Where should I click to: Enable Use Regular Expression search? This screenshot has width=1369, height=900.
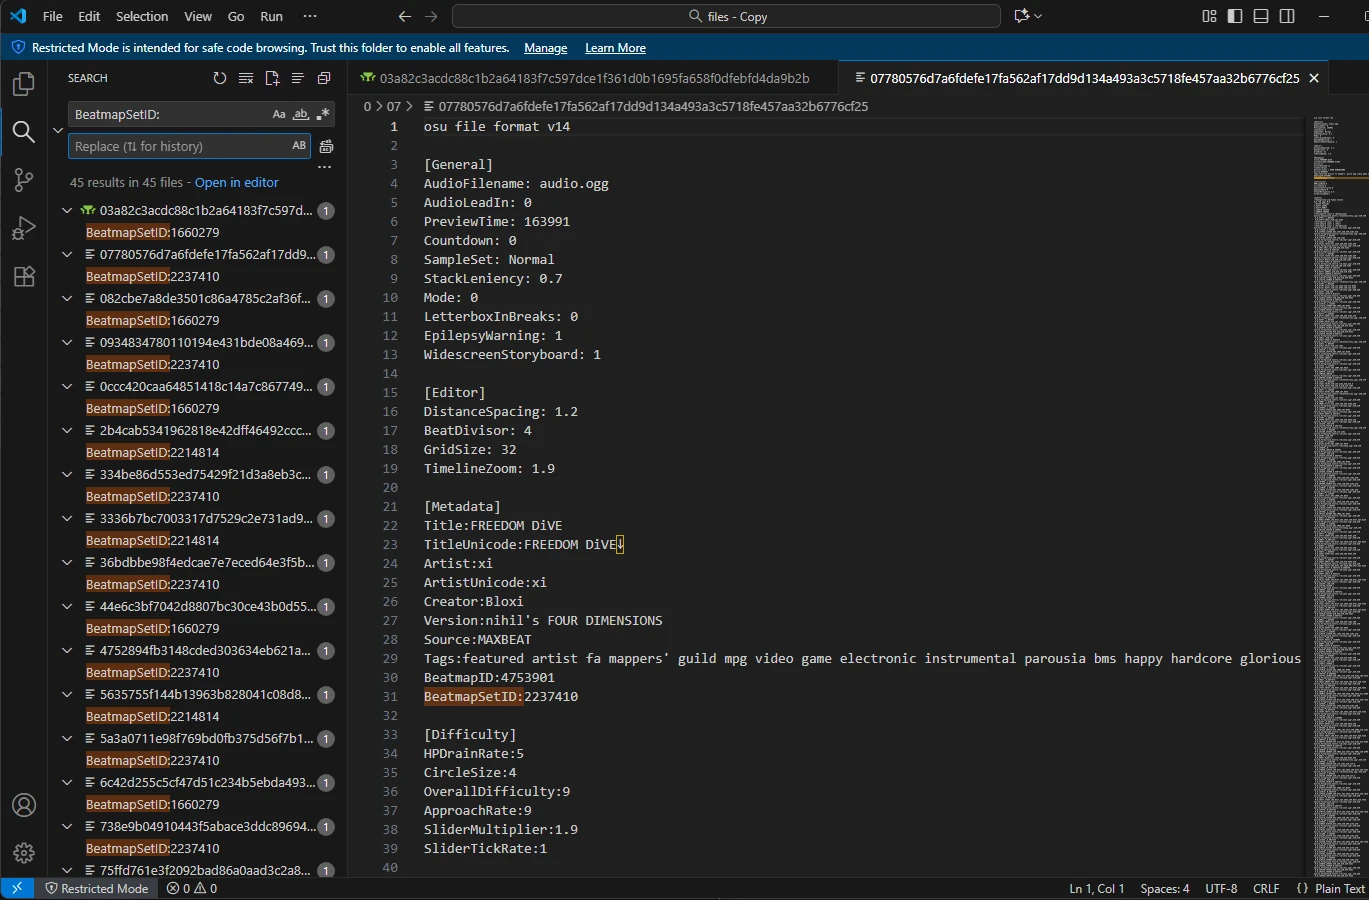click(x=322, y=115)
